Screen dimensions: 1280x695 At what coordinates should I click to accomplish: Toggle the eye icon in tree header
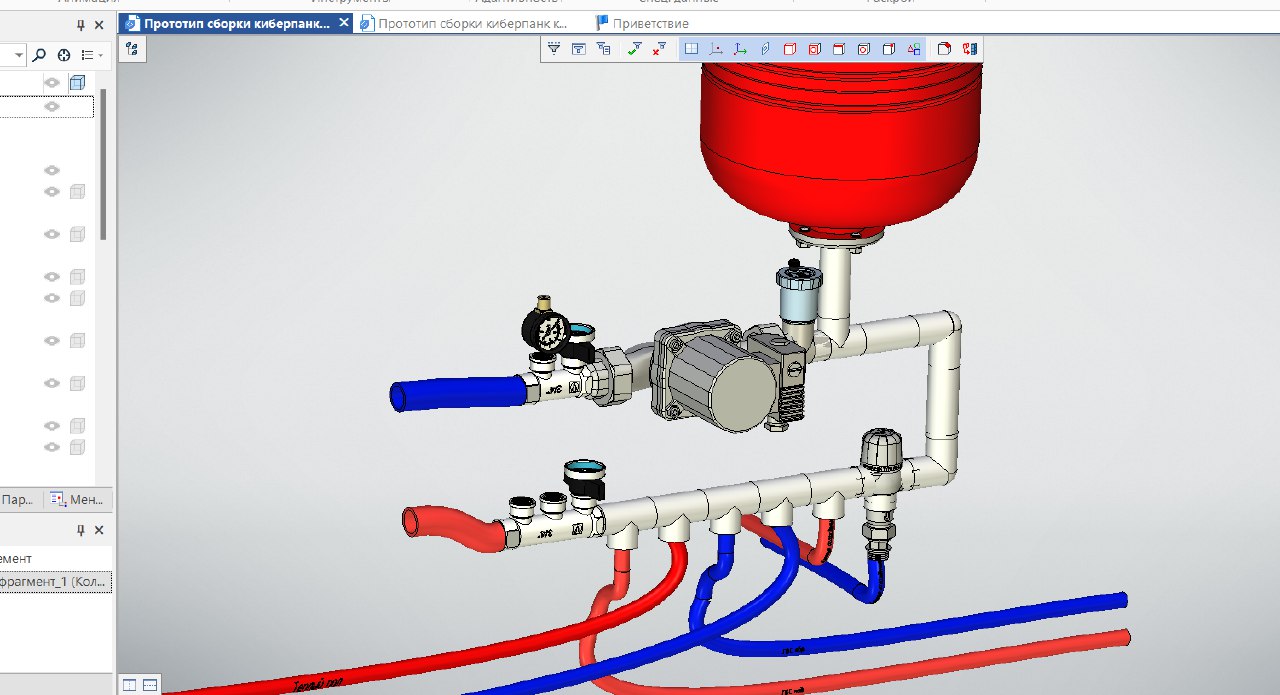click(52, 82)
